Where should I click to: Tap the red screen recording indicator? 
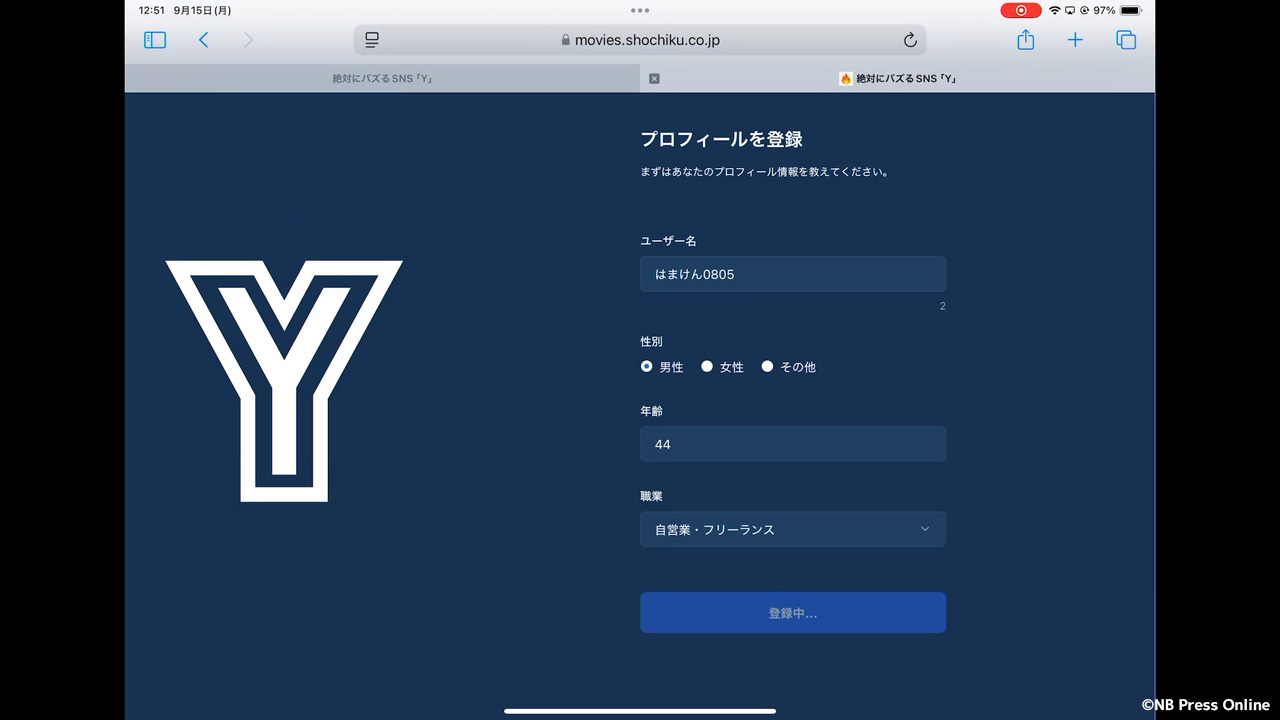1020,10
